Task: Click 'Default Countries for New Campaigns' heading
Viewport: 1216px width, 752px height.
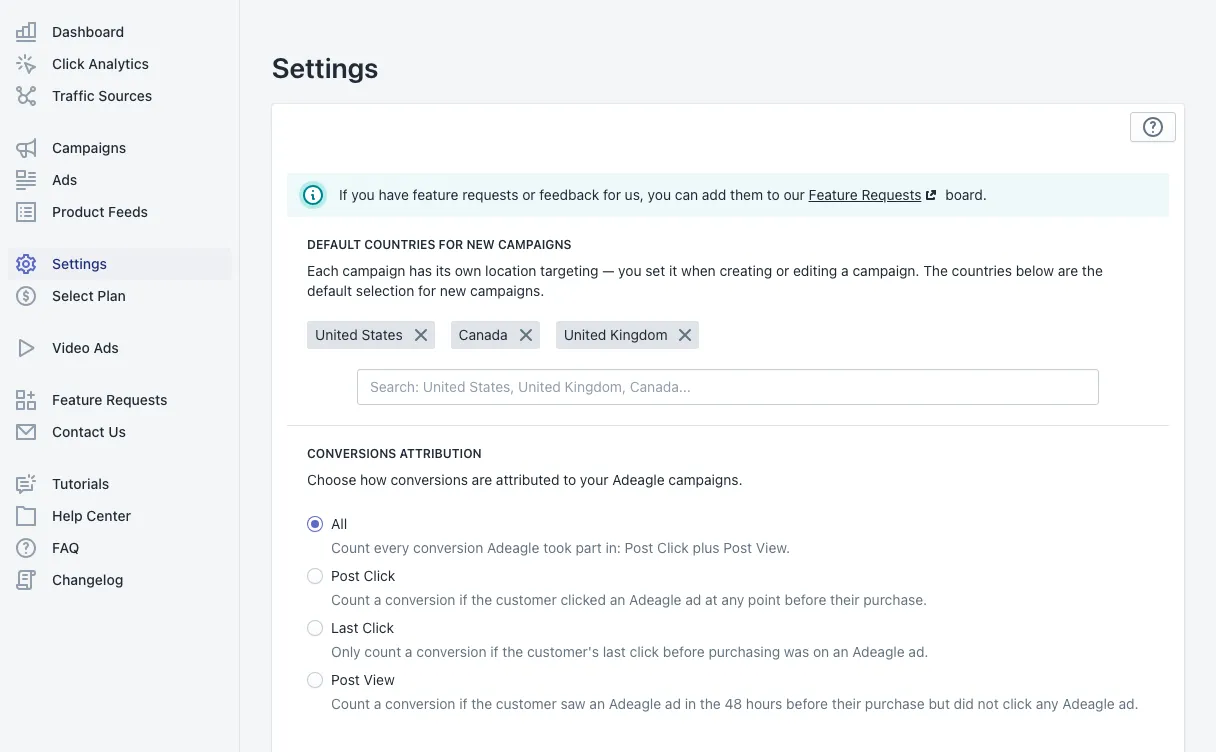Action: (x=439, y=244)
